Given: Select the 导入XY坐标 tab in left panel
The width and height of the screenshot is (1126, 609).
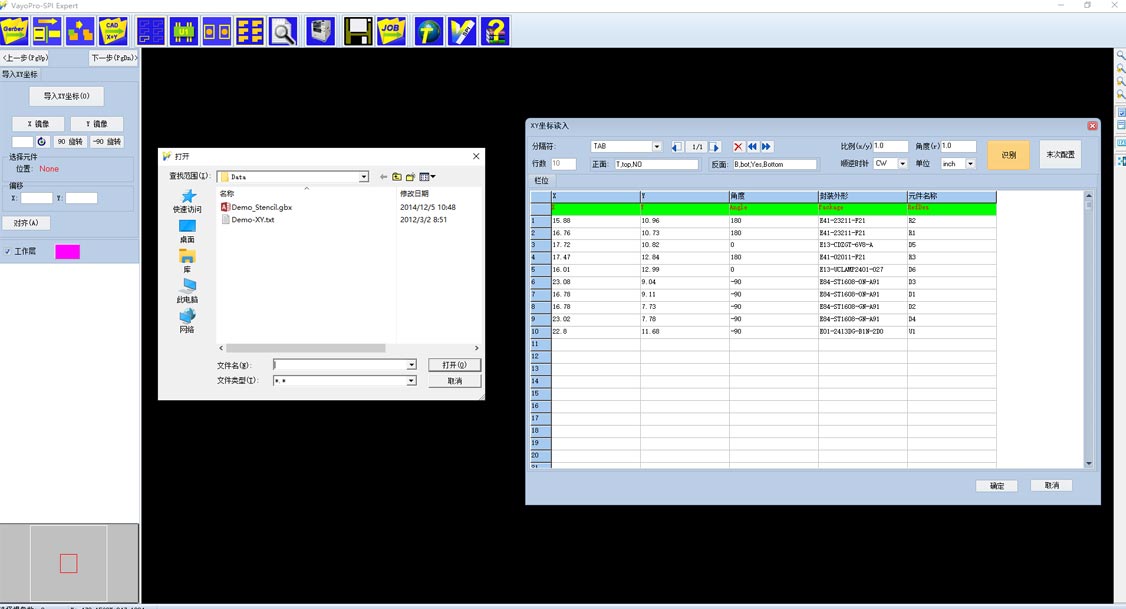Looking at the screenshot, I should [20, 74].
